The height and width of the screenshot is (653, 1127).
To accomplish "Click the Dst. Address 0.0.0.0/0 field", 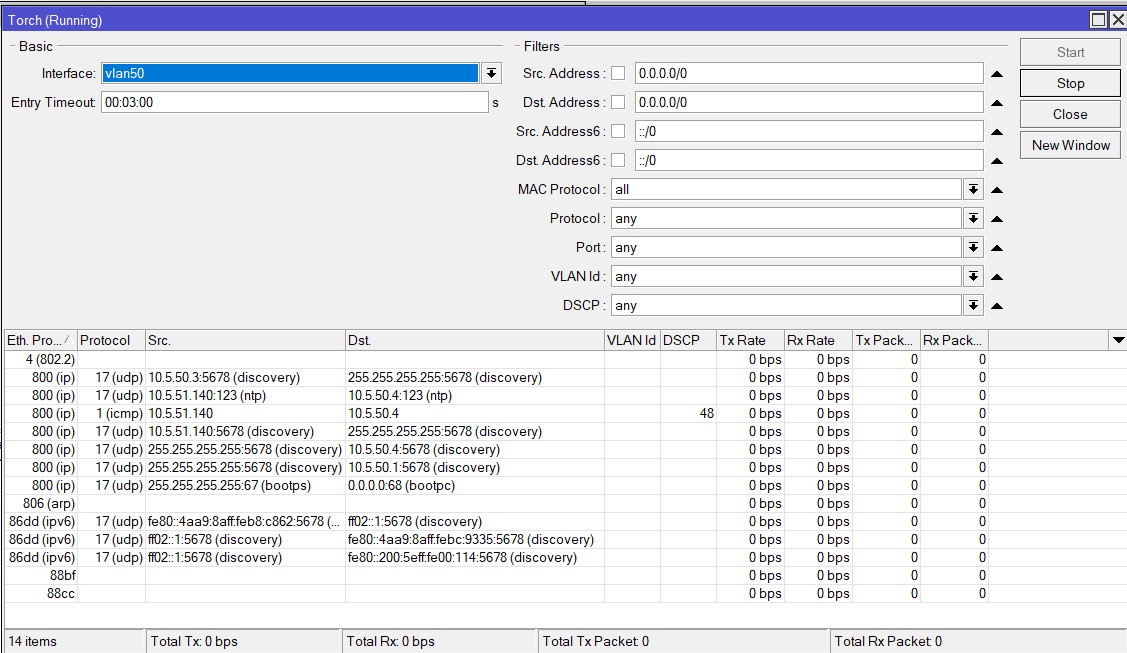I will click(x=809, y=102).
